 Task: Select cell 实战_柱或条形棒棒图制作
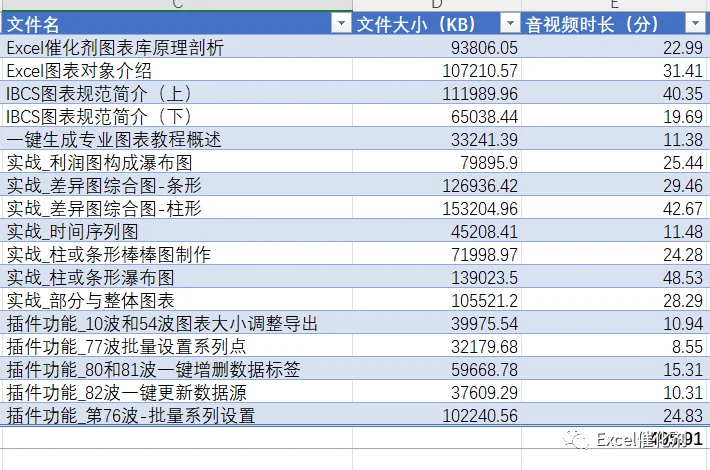177,254
